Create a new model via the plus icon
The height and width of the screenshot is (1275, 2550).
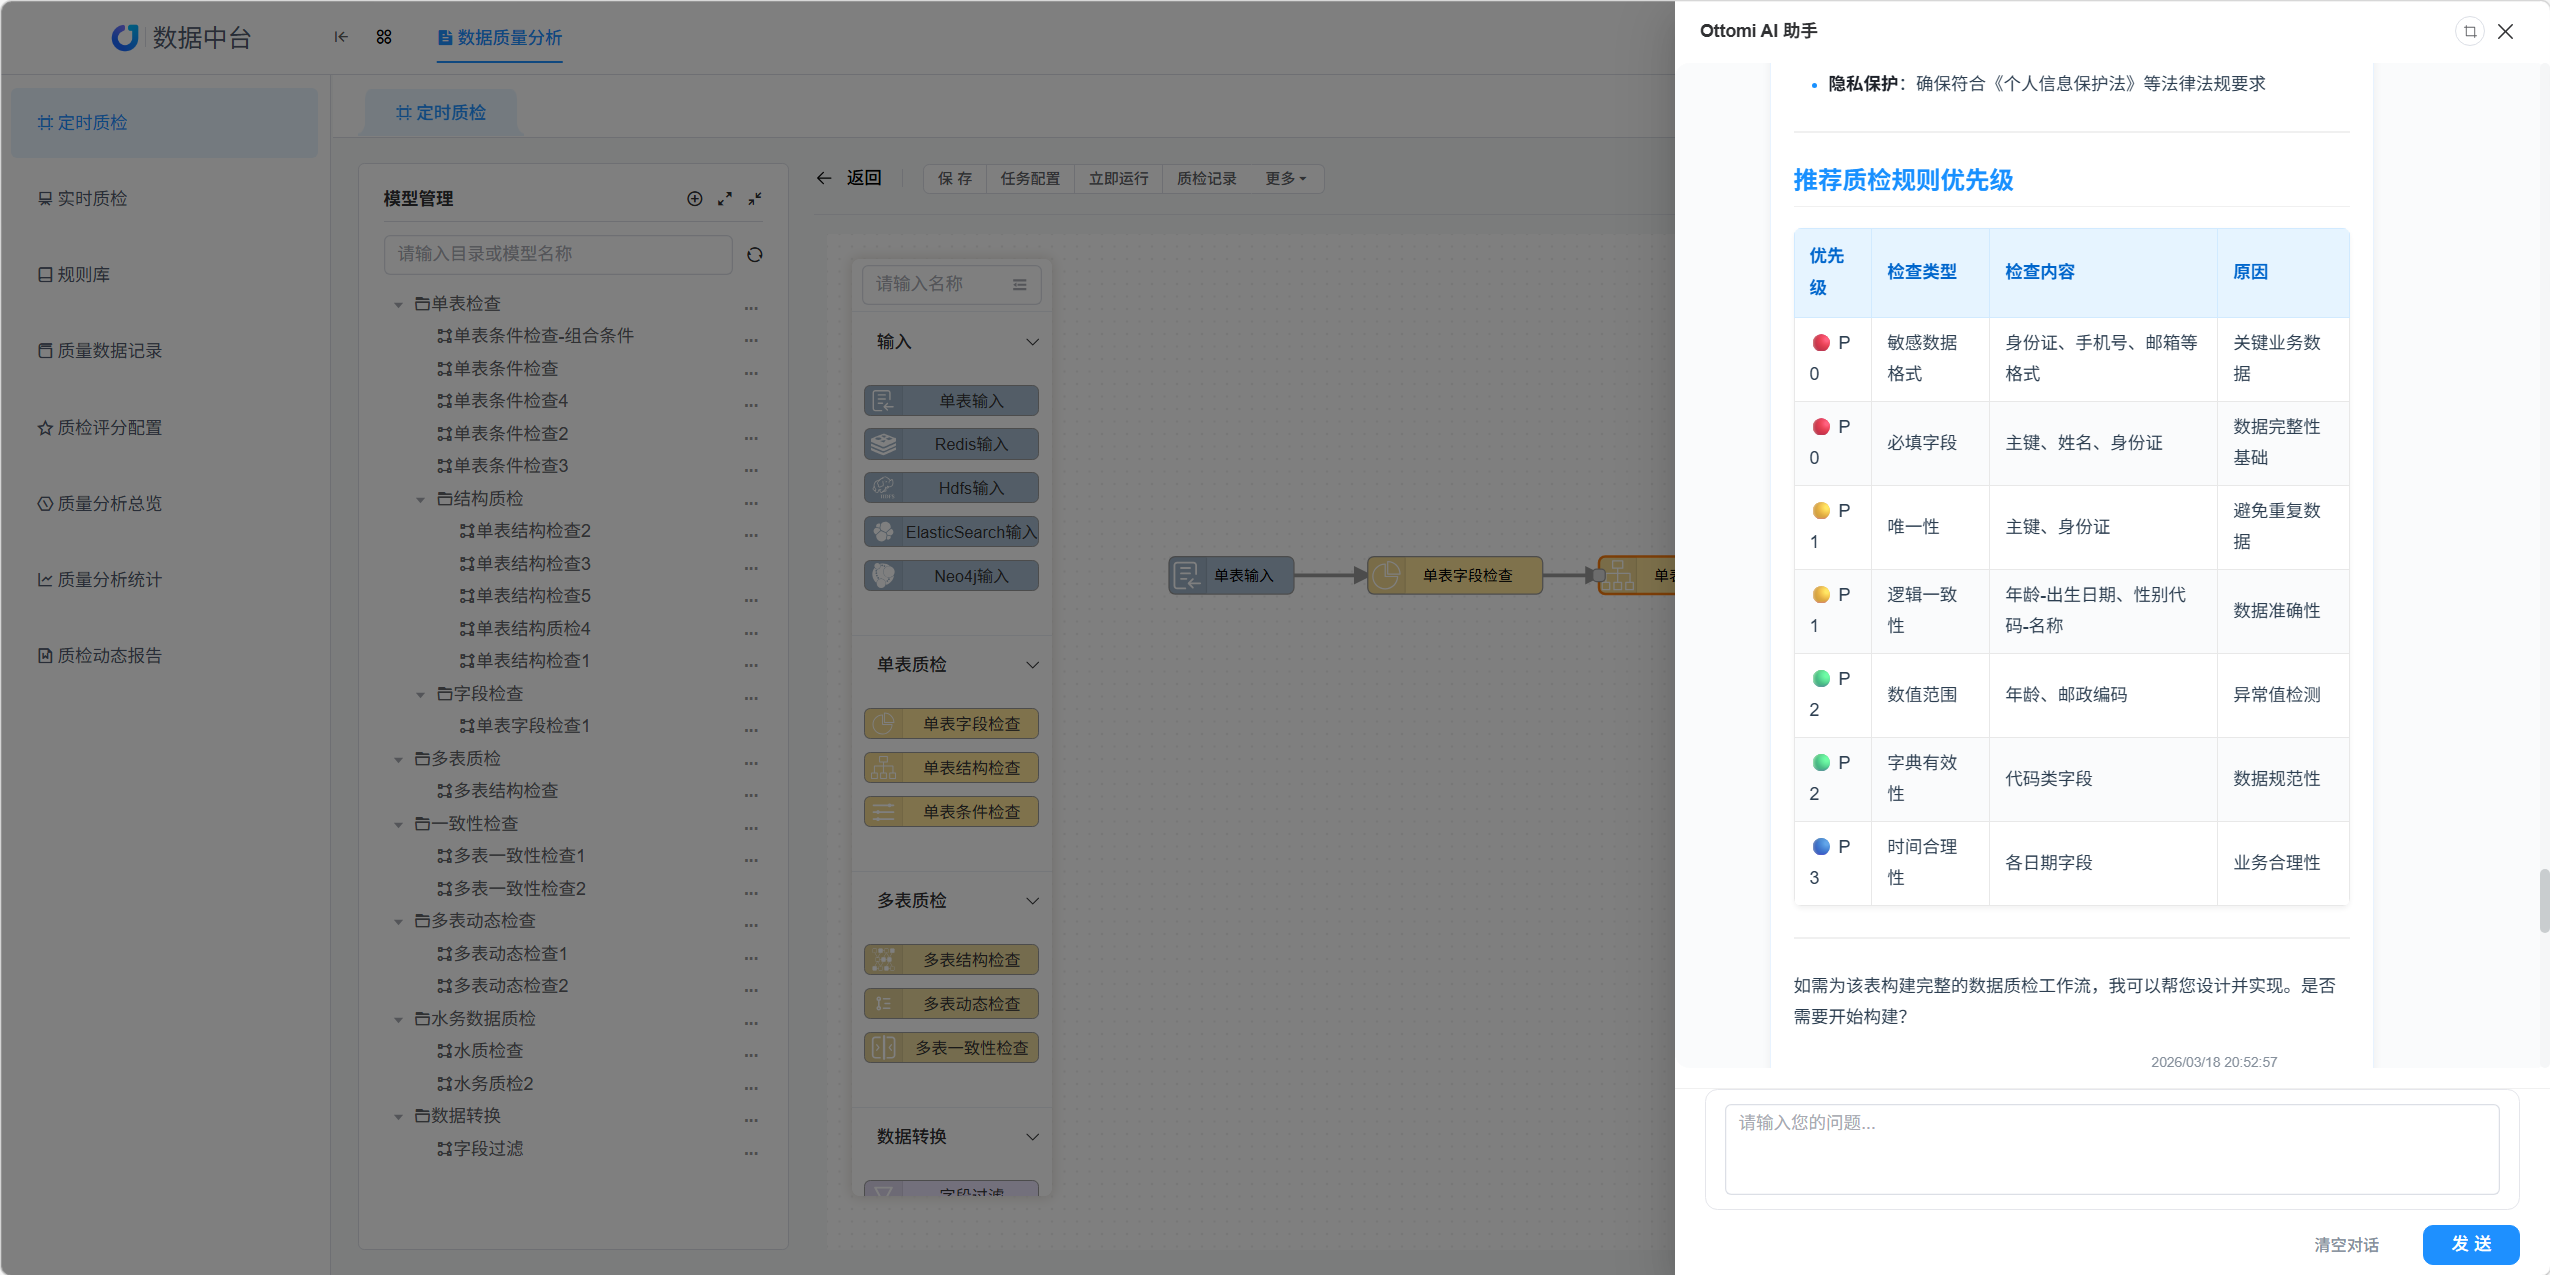tap(694, 199)
